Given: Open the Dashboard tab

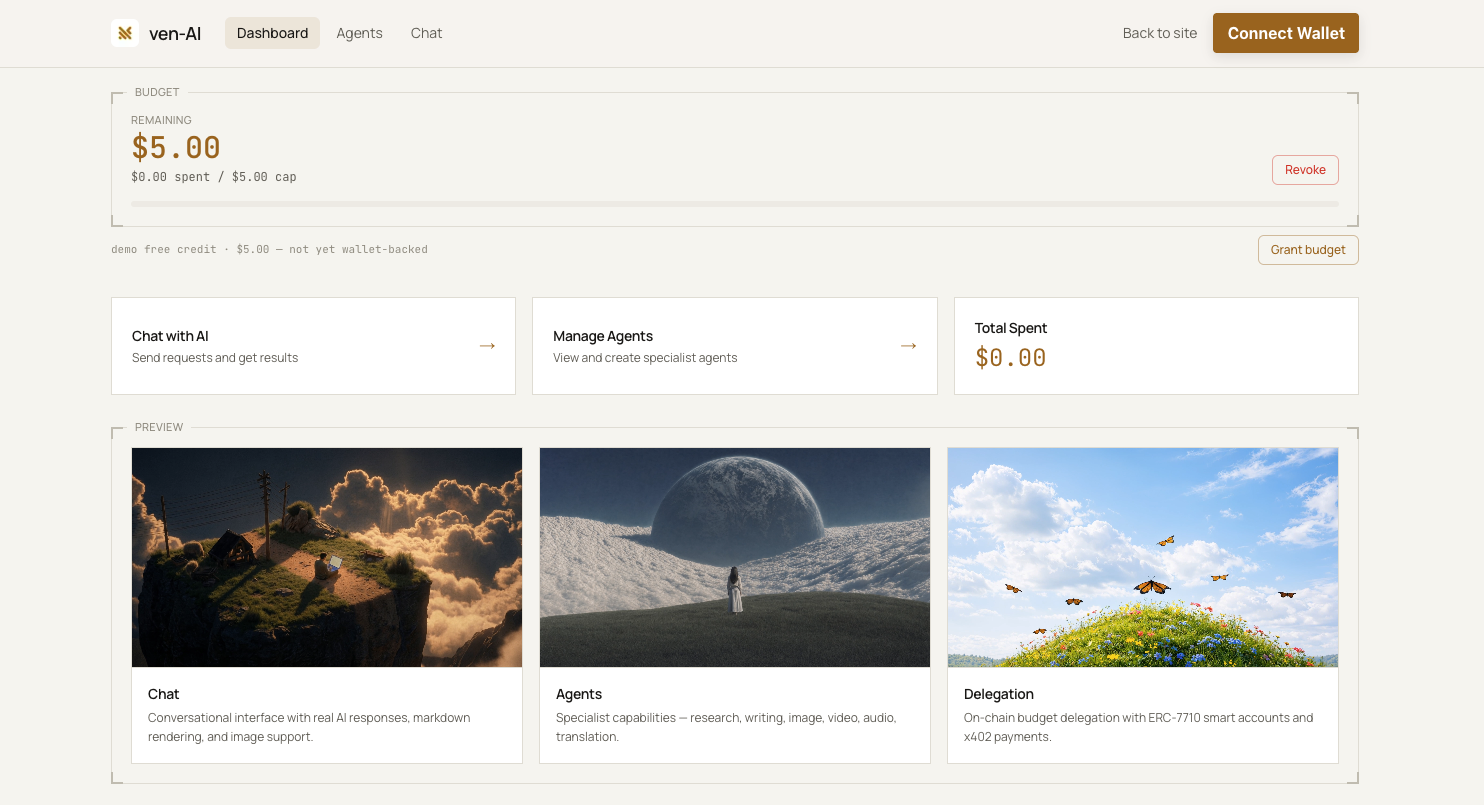Looking at the screenshot, I should pos(272,33).
